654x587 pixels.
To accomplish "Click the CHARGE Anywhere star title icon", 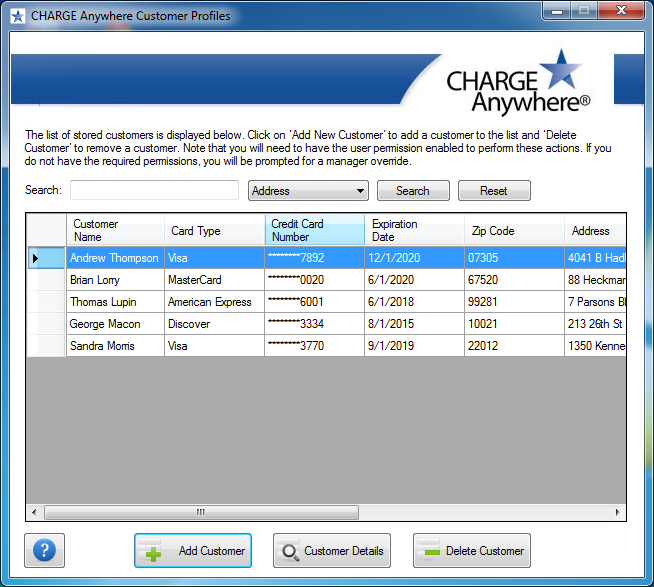I will coord(18,16).
